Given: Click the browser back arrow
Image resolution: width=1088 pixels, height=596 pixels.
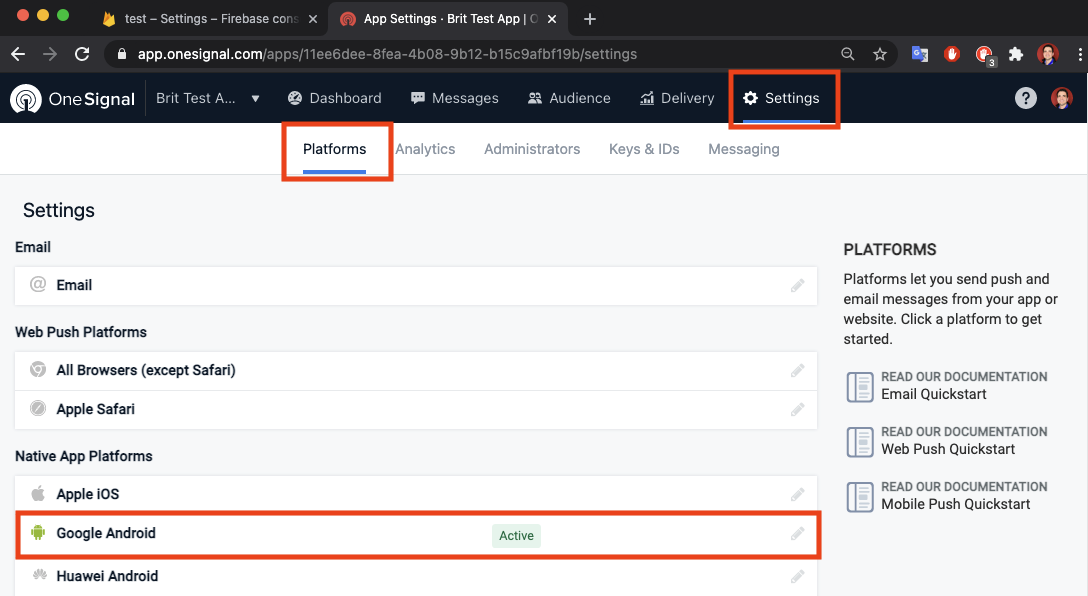Looking at the screenshot, I should (19, 54).
